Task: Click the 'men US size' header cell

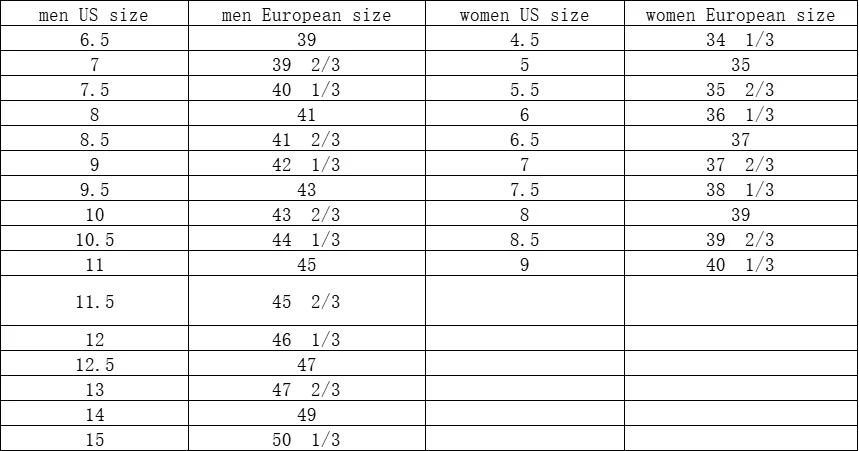Action: [94, 15]
